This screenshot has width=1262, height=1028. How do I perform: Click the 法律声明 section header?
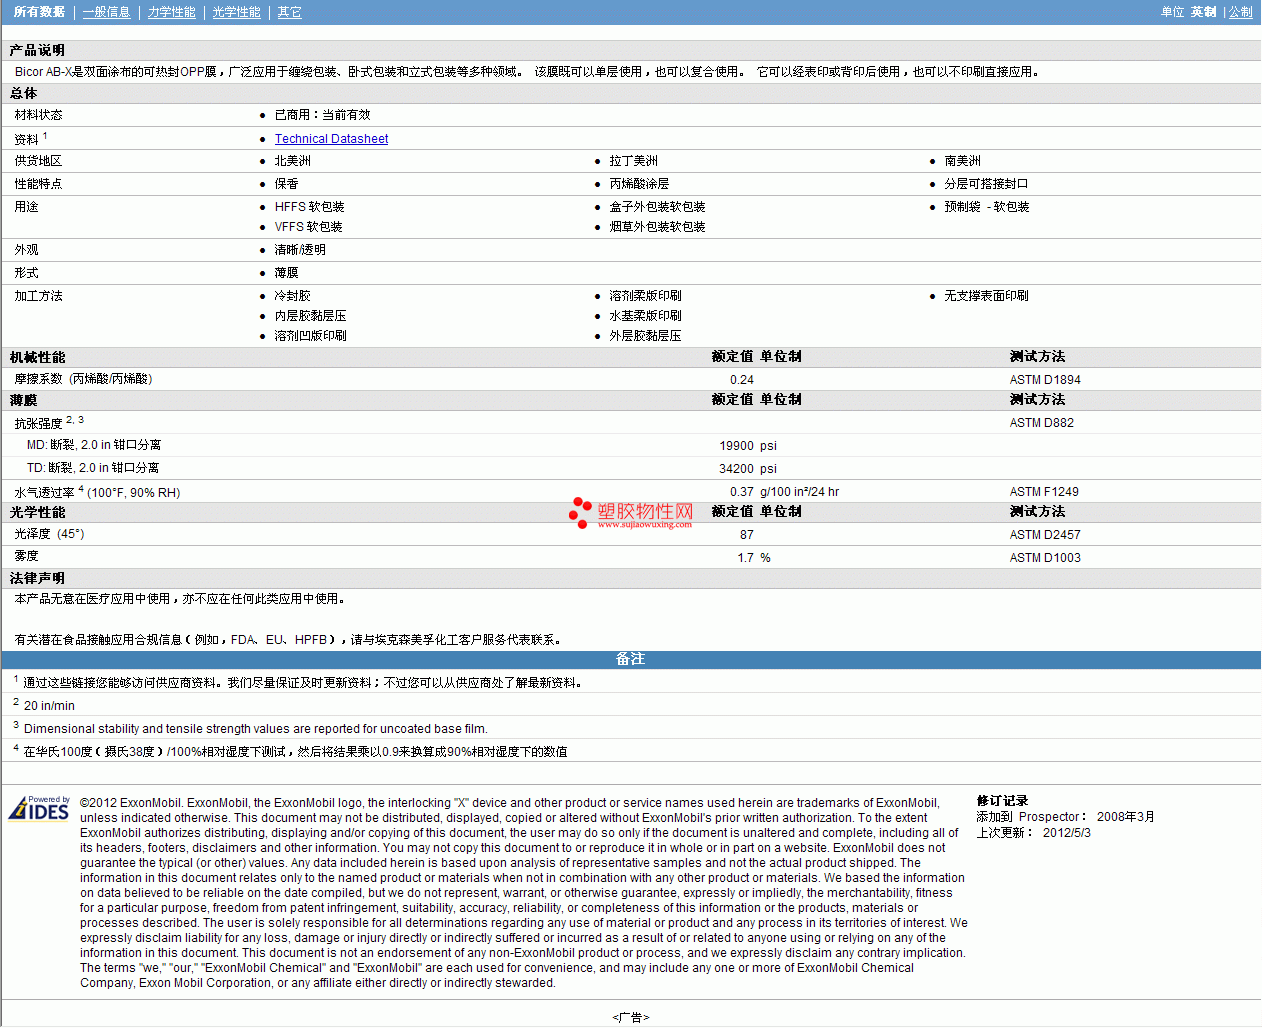tap(38, 578)
